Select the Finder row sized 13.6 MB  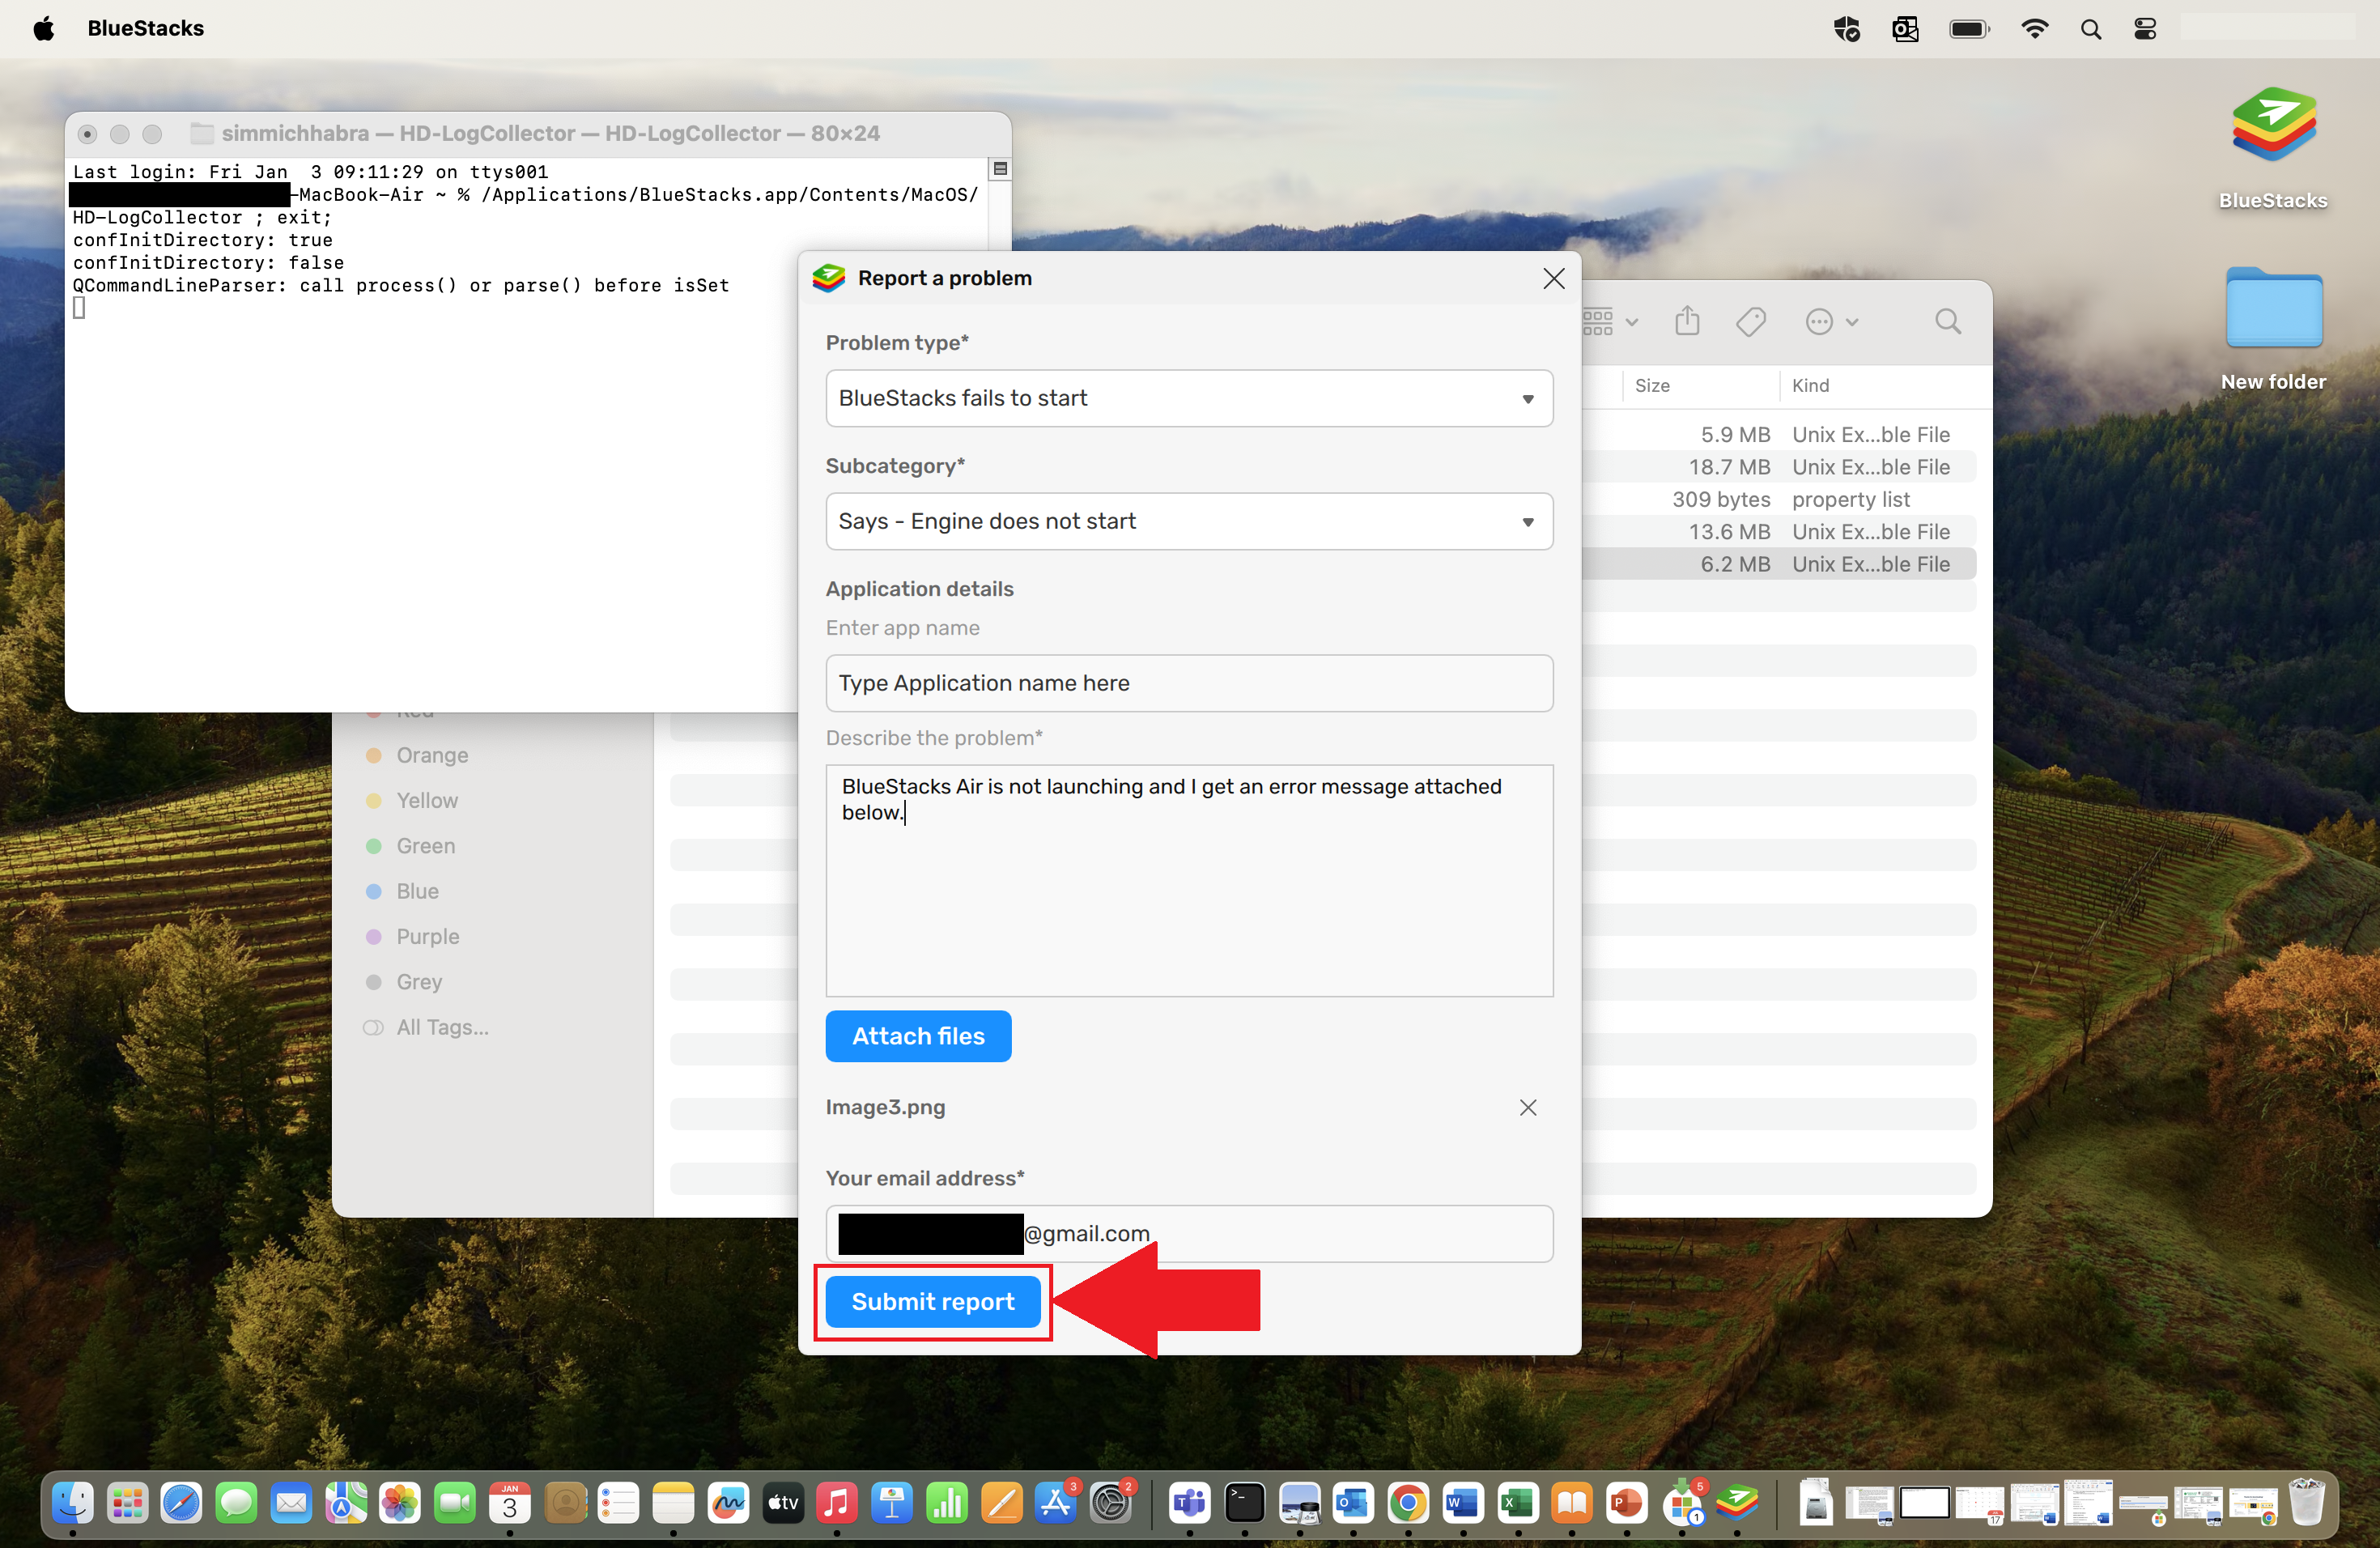(1779, 532)
